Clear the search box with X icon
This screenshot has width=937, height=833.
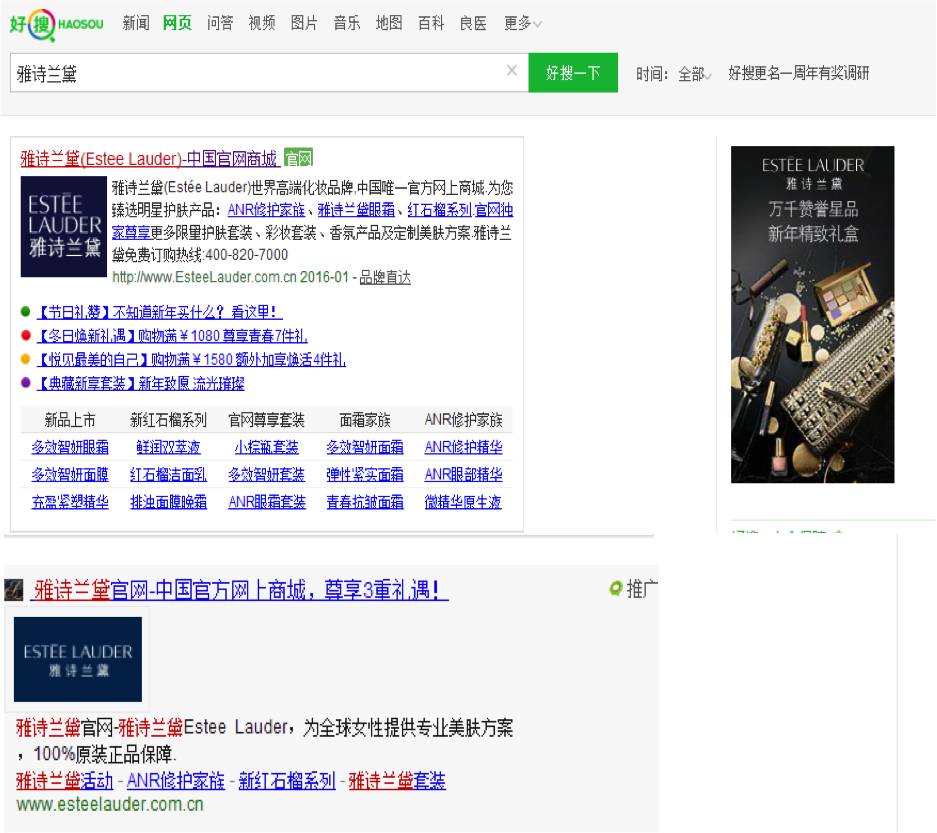[x=512, y=71]
